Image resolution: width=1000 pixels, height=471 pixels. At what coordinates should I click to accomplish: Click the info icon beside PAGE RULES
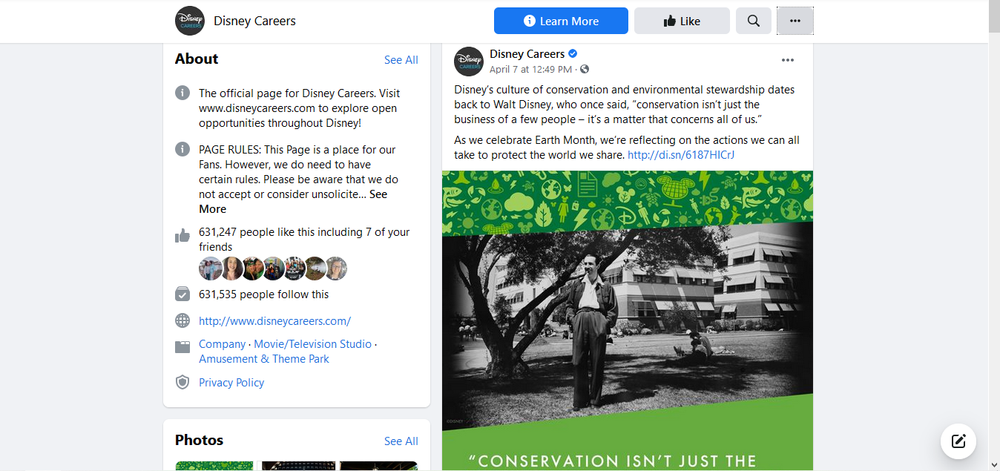[182, 150]
